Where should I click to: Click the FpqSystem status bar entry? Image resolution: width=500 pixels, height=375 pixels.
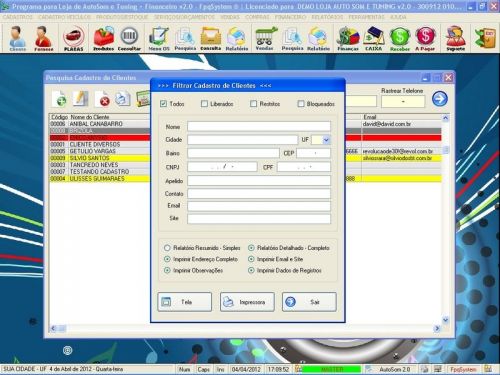point(464,369)
